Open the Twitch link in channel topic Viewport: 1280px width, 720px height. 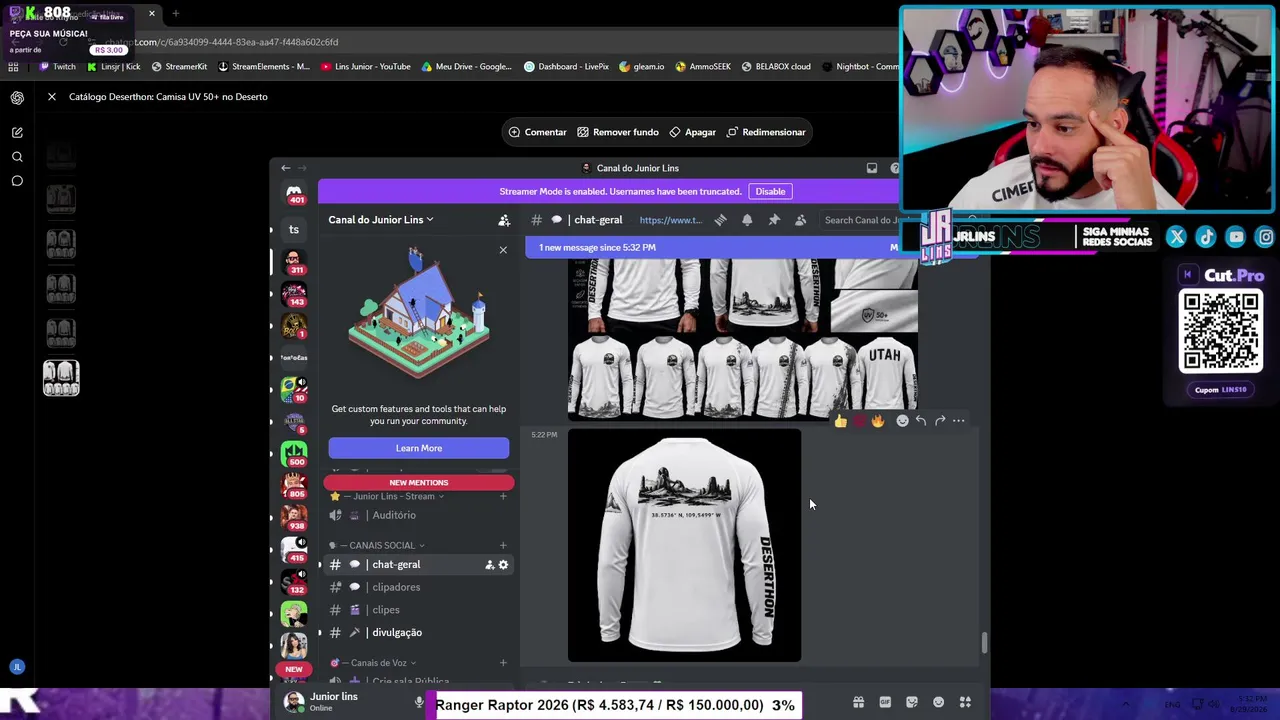pos(670,220)
